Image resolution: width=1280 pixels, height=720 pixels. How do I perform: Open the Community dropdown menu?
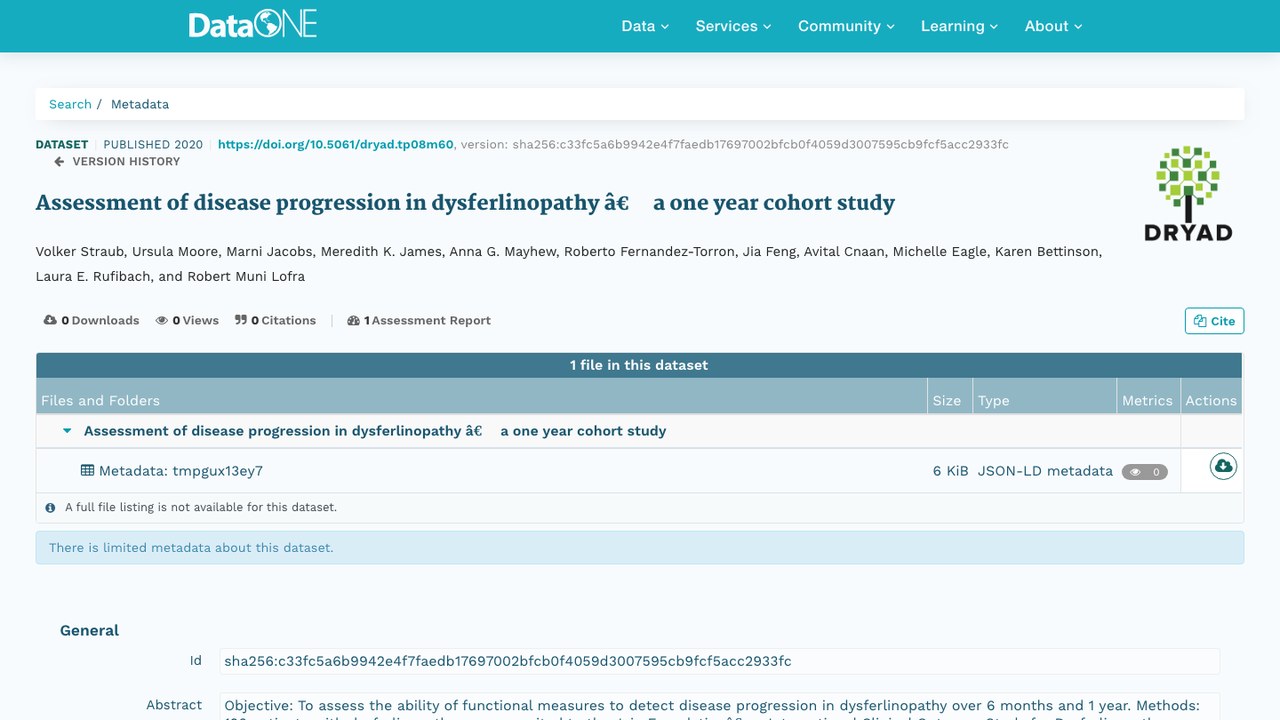pyautogui.click(x=846, y=26)
